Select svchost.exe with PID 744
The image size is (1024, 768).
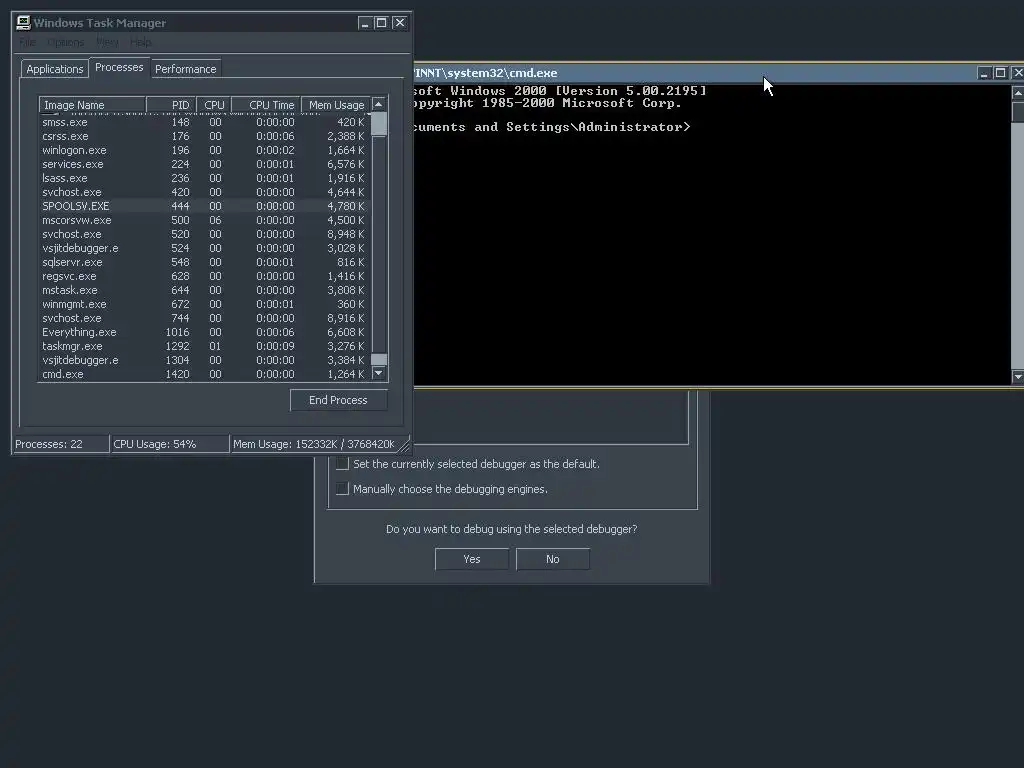click(204, 318)
